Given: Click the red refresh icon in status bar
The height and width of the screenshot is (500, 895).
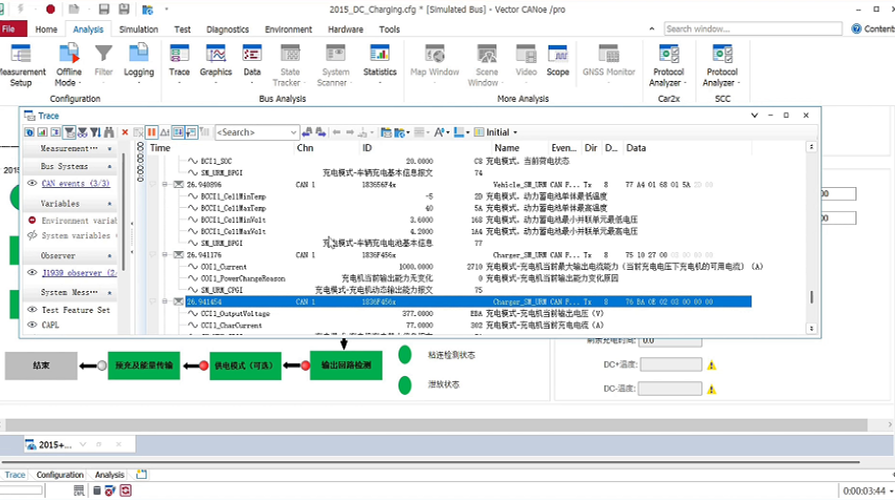Looking at the screenshot, I should 126,490.
